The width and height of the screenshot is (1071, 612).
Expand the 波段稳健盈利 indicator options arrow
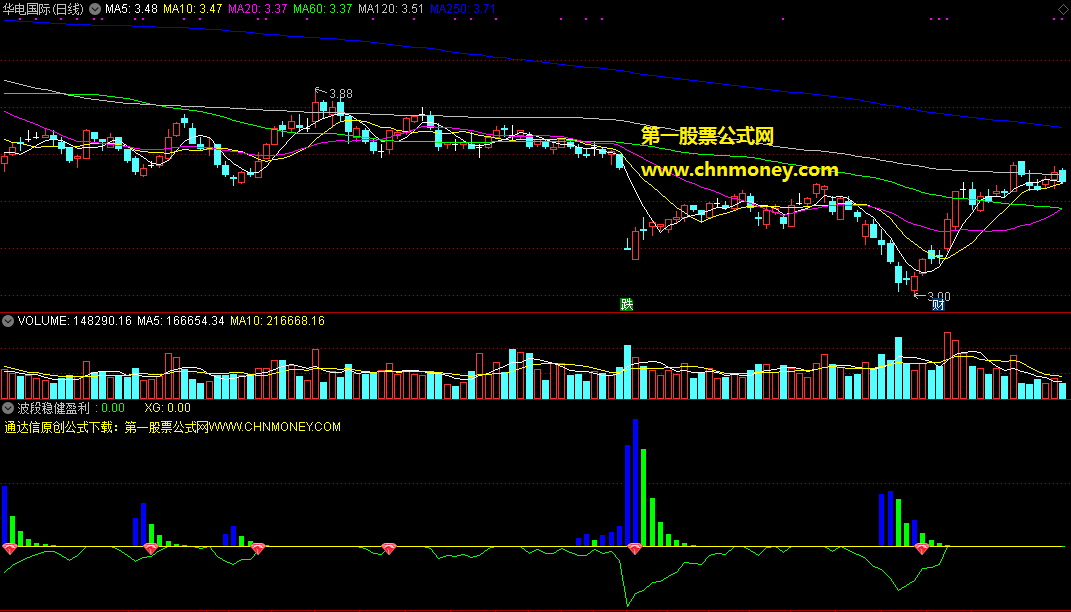tap(8, 408)
